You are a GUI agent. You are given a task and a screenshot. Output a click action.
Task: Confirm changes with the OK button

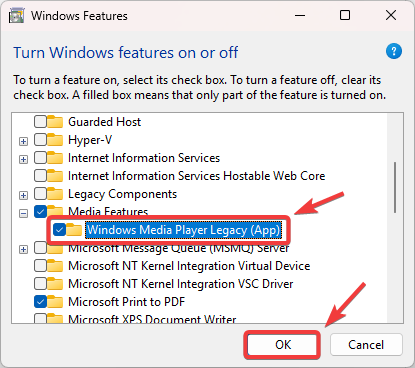tap(283, 345)
